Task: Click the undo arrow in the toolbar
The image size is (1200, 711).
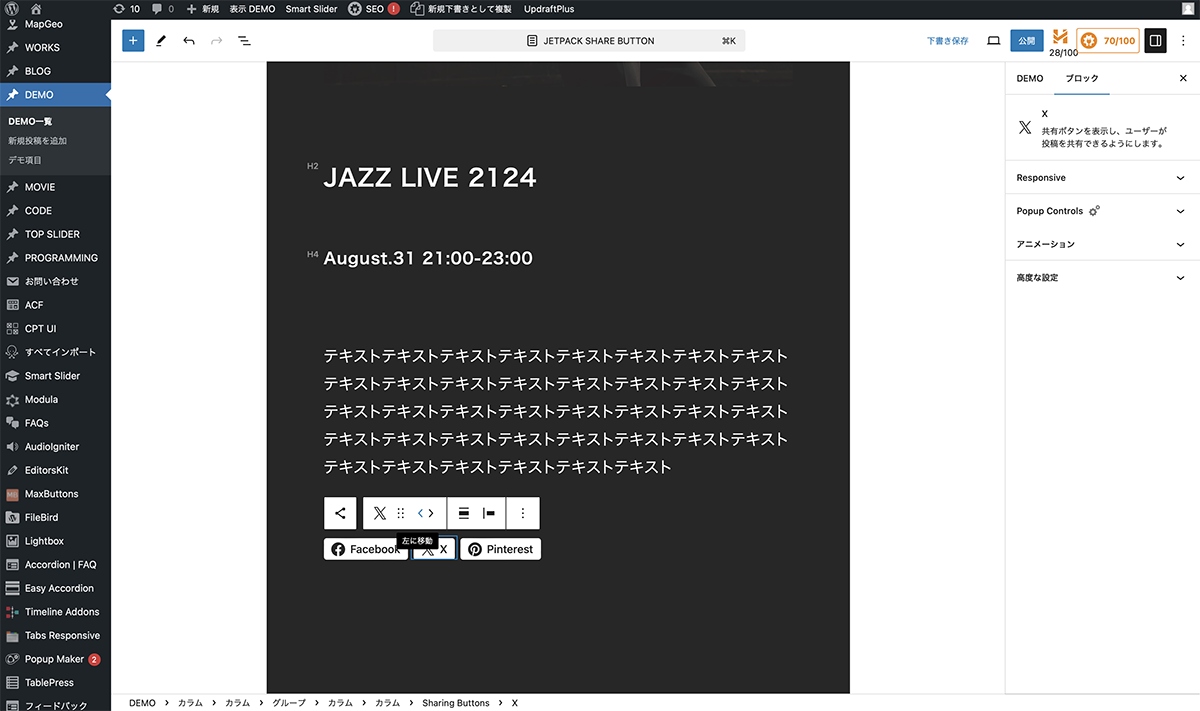Action: pos(189,41)
